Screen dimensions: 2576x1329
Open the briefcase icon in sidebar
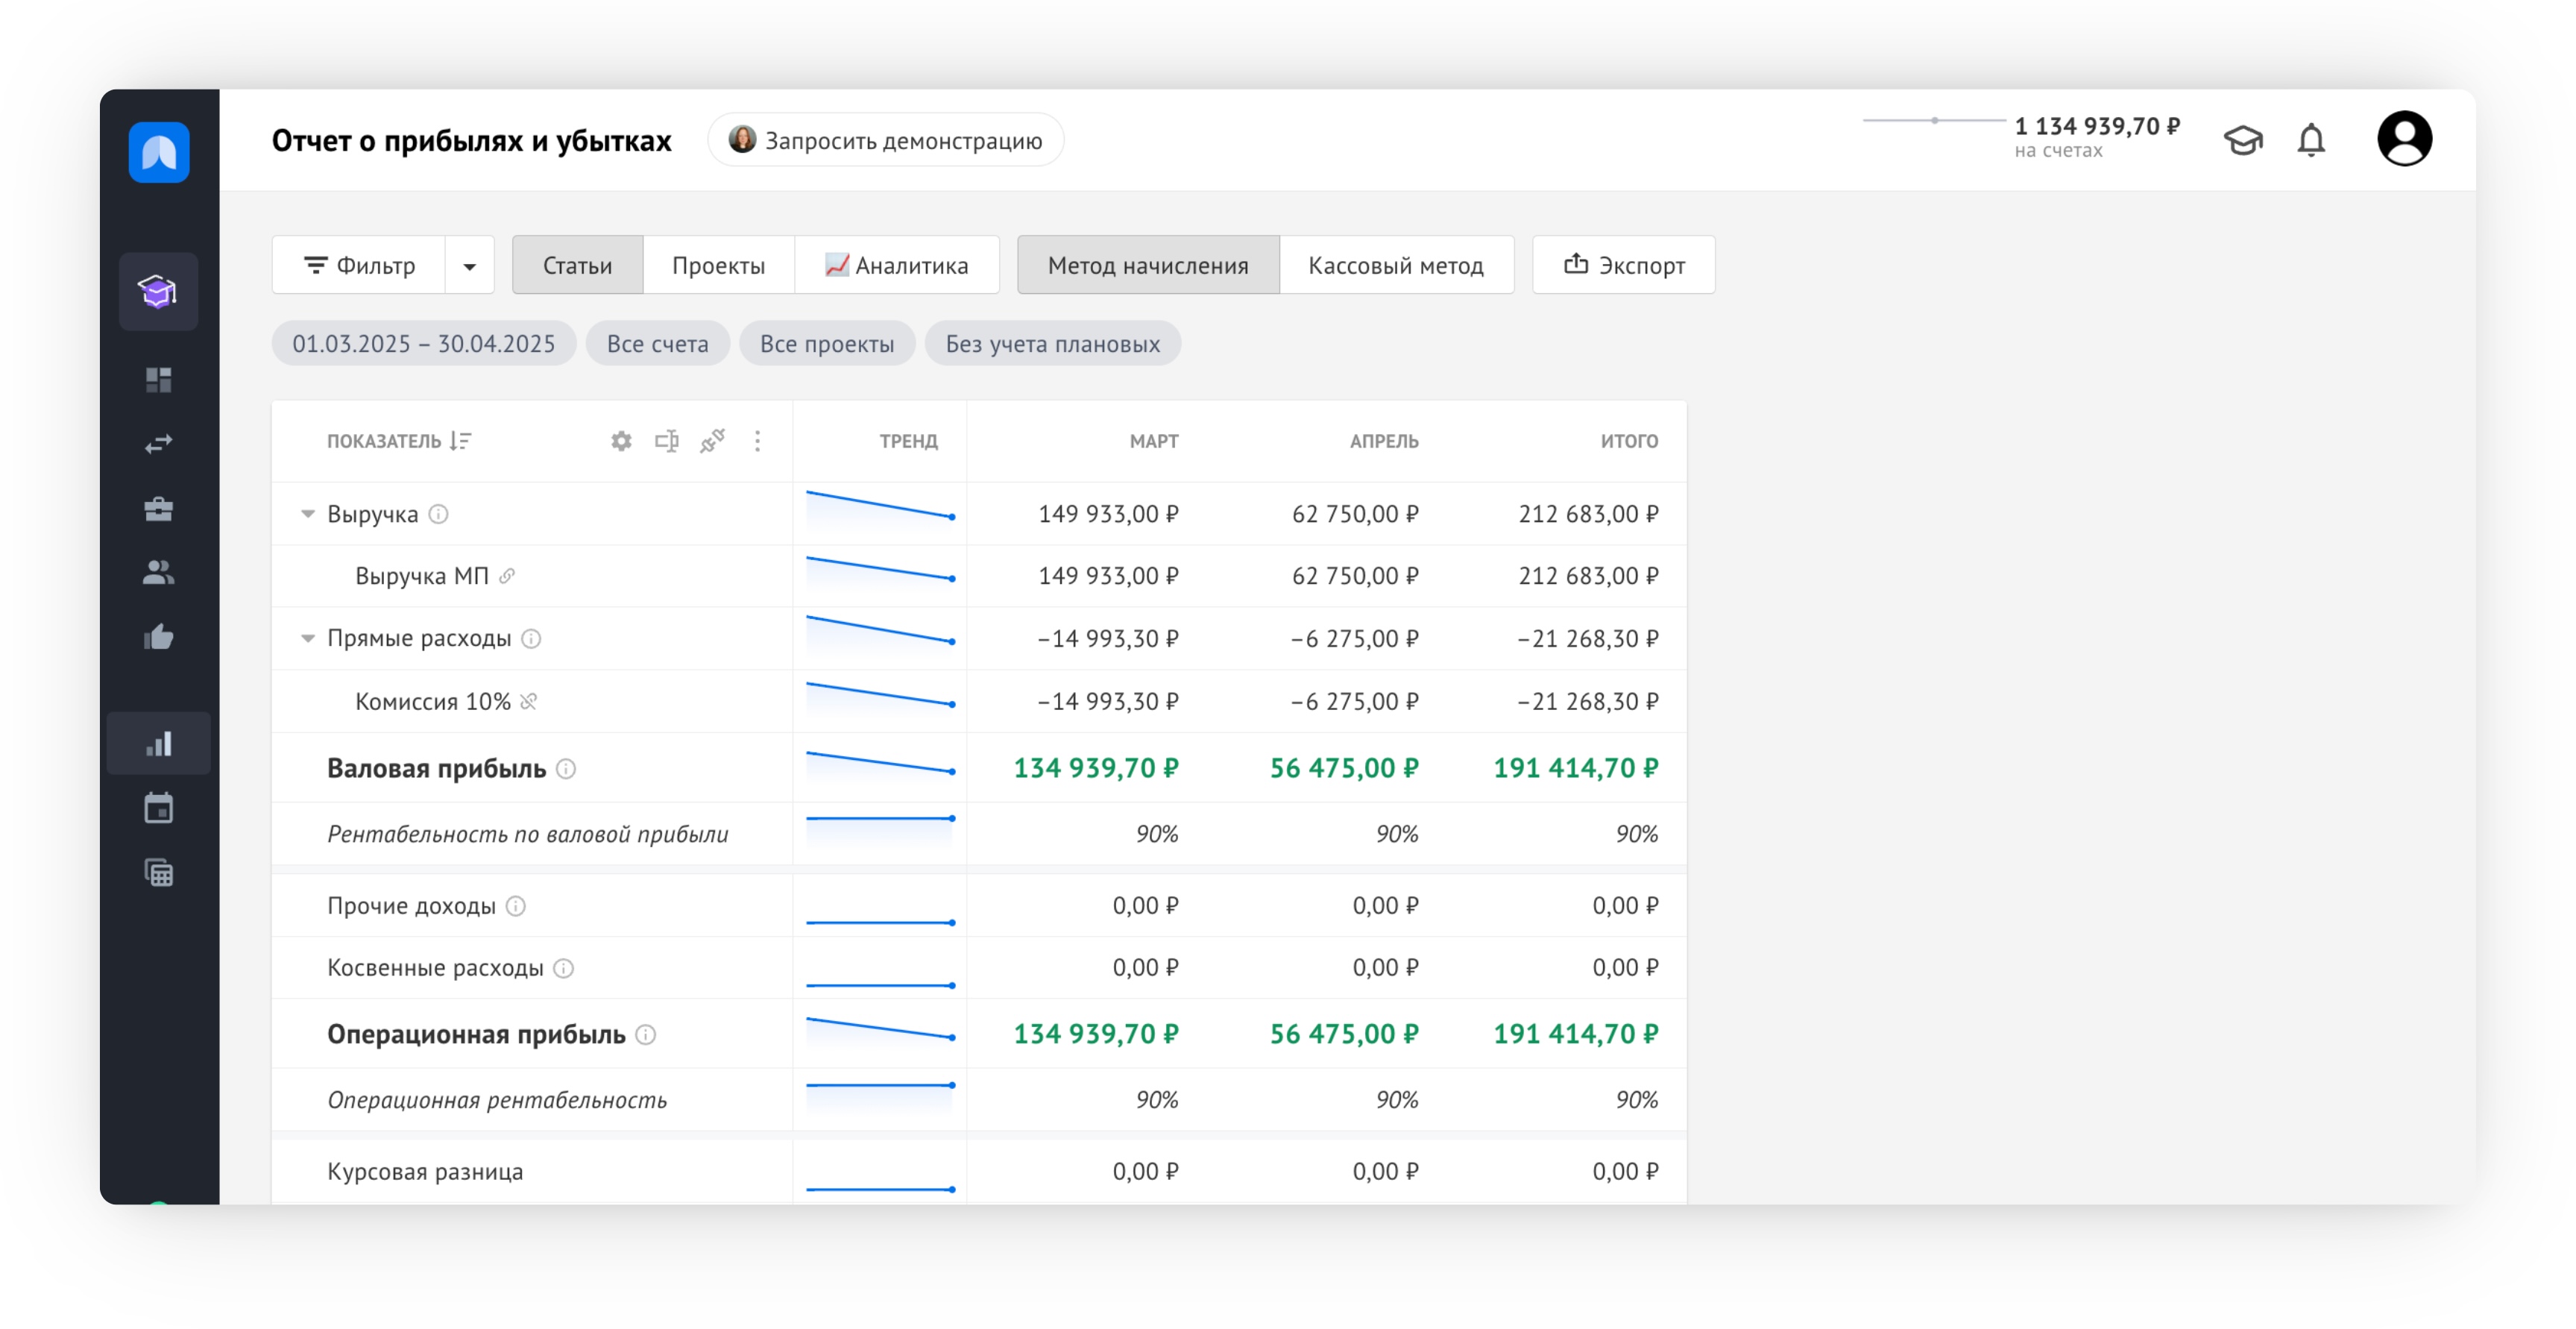tap(158, 509)
